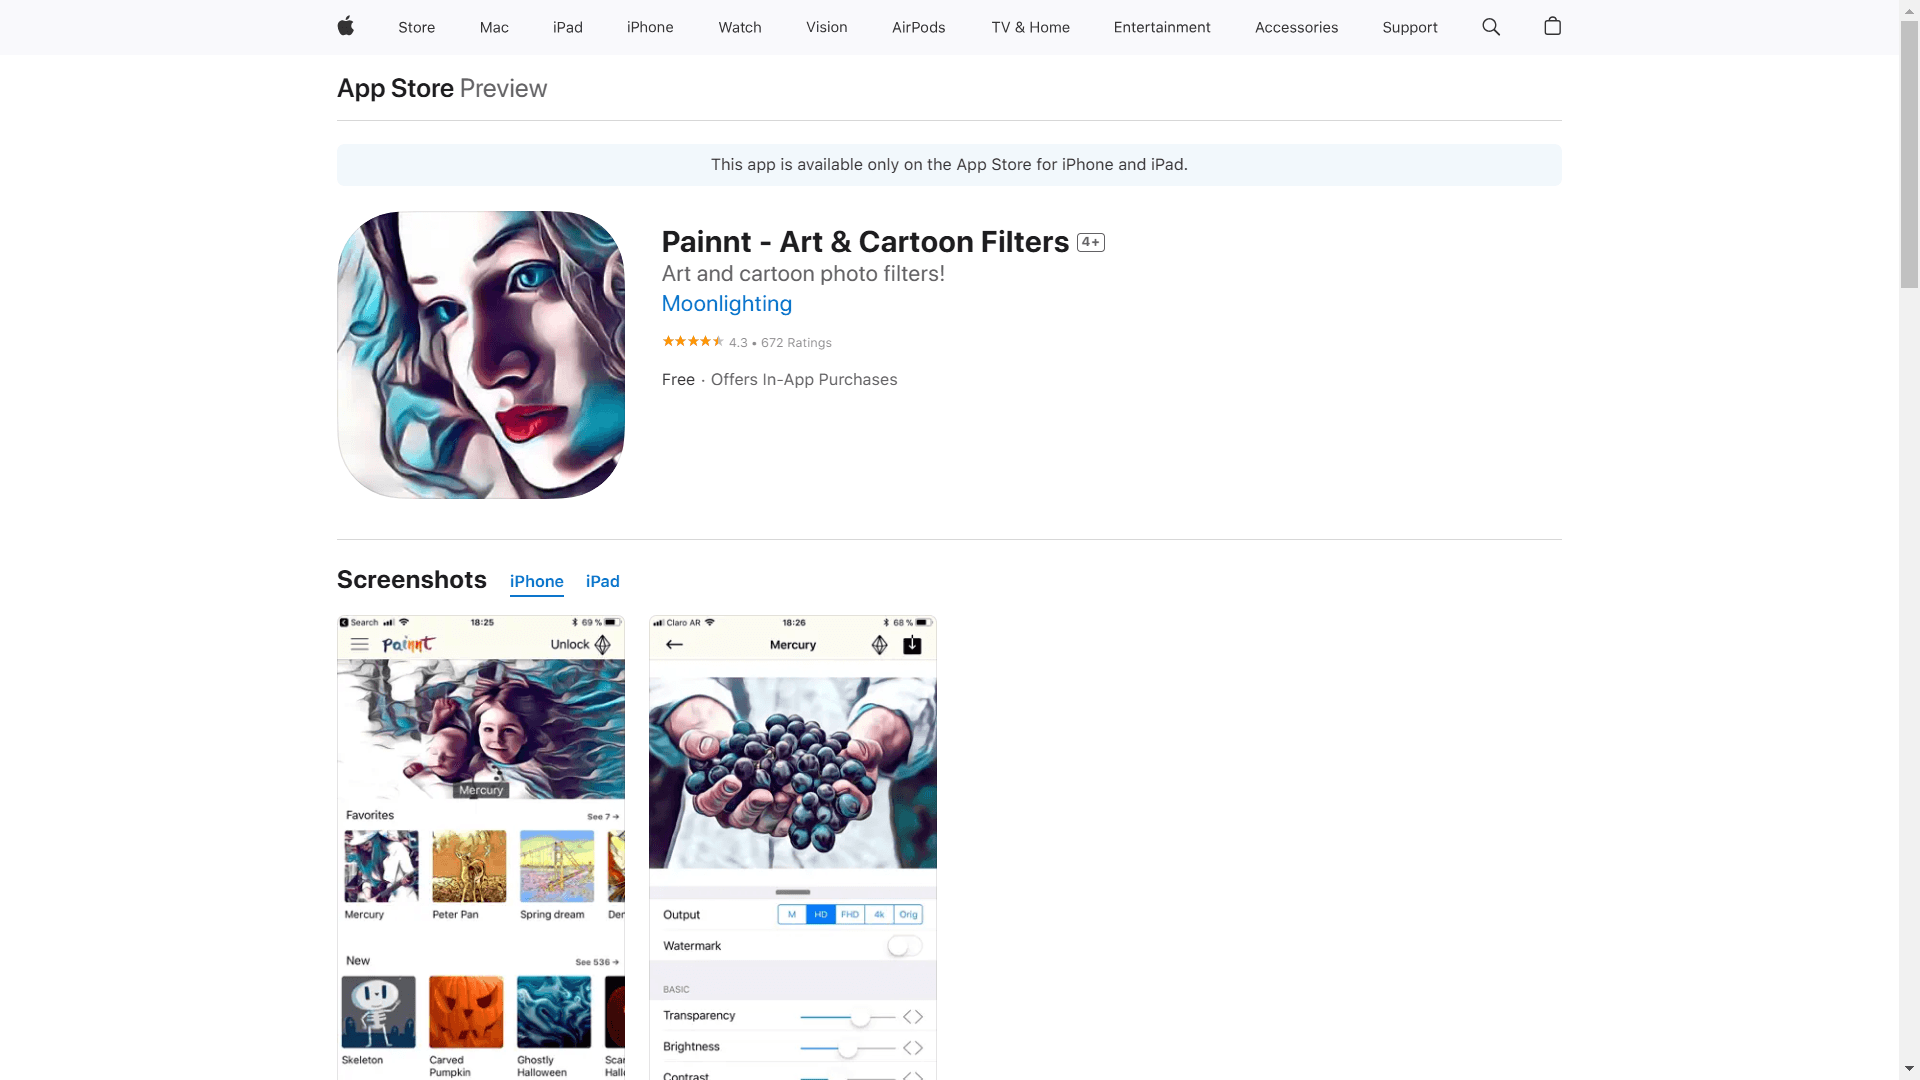Click the Unlock diamond icon
The width and height of the screenshot is (1920, 1080).
point(602,645)
